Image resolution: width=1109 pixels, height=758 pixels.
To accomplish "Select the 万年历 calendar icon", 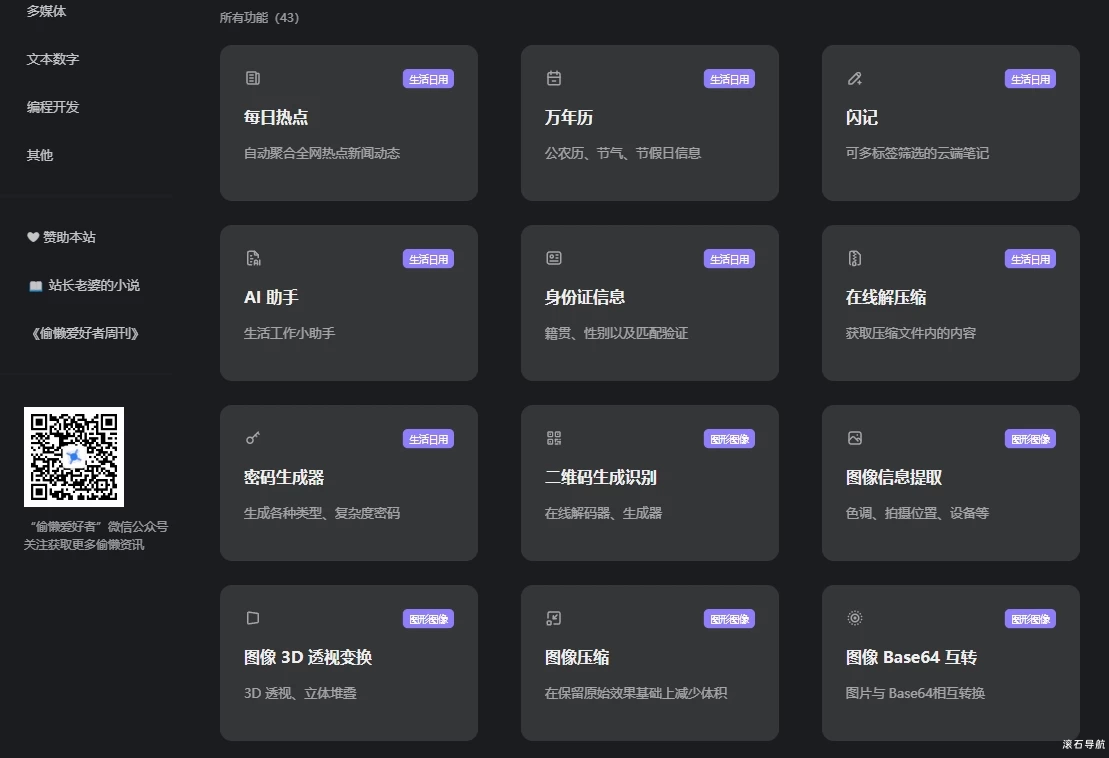I will [553, 78].
